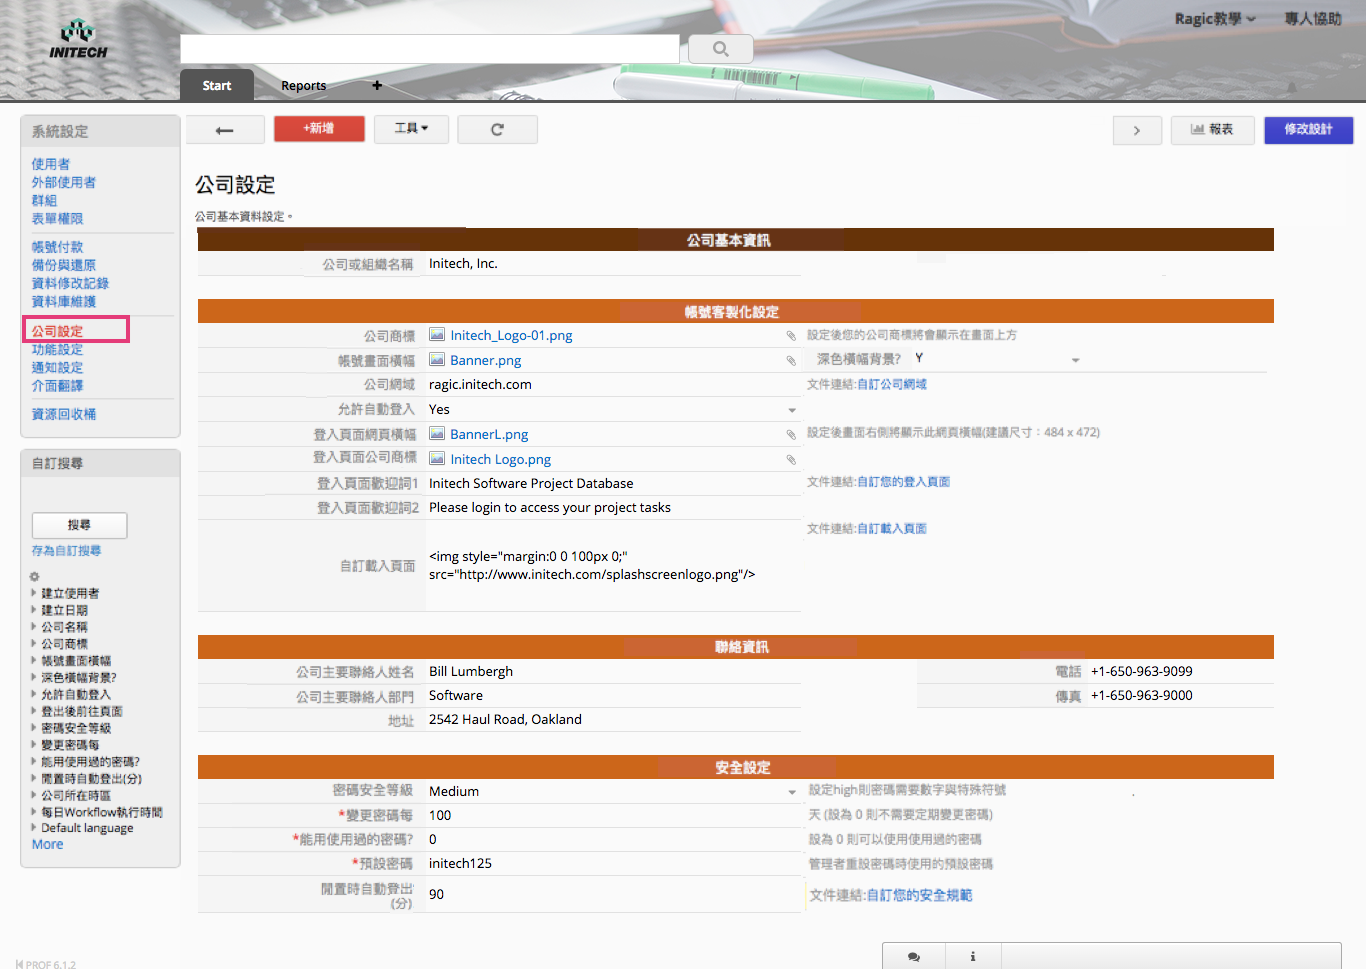Focus the top search input field

430,49
